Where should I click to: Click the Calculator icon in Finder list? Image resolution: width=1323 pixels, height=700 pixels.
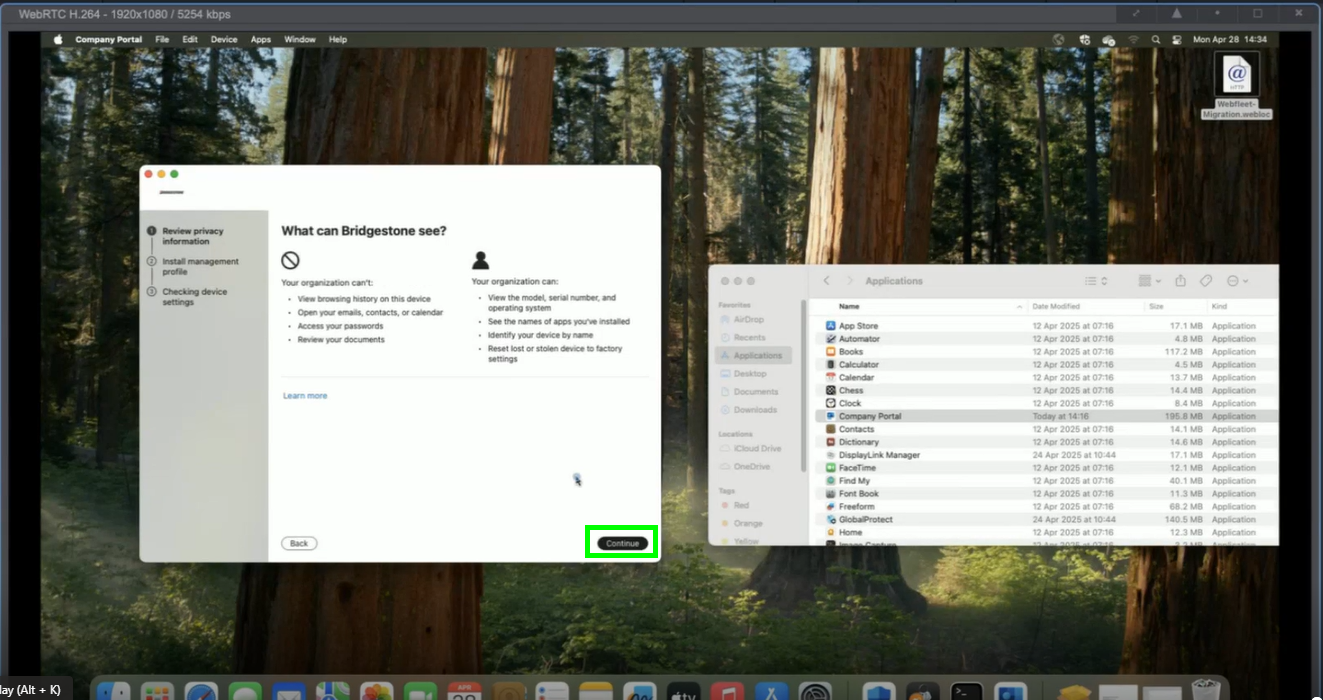(x=831, y=365)
